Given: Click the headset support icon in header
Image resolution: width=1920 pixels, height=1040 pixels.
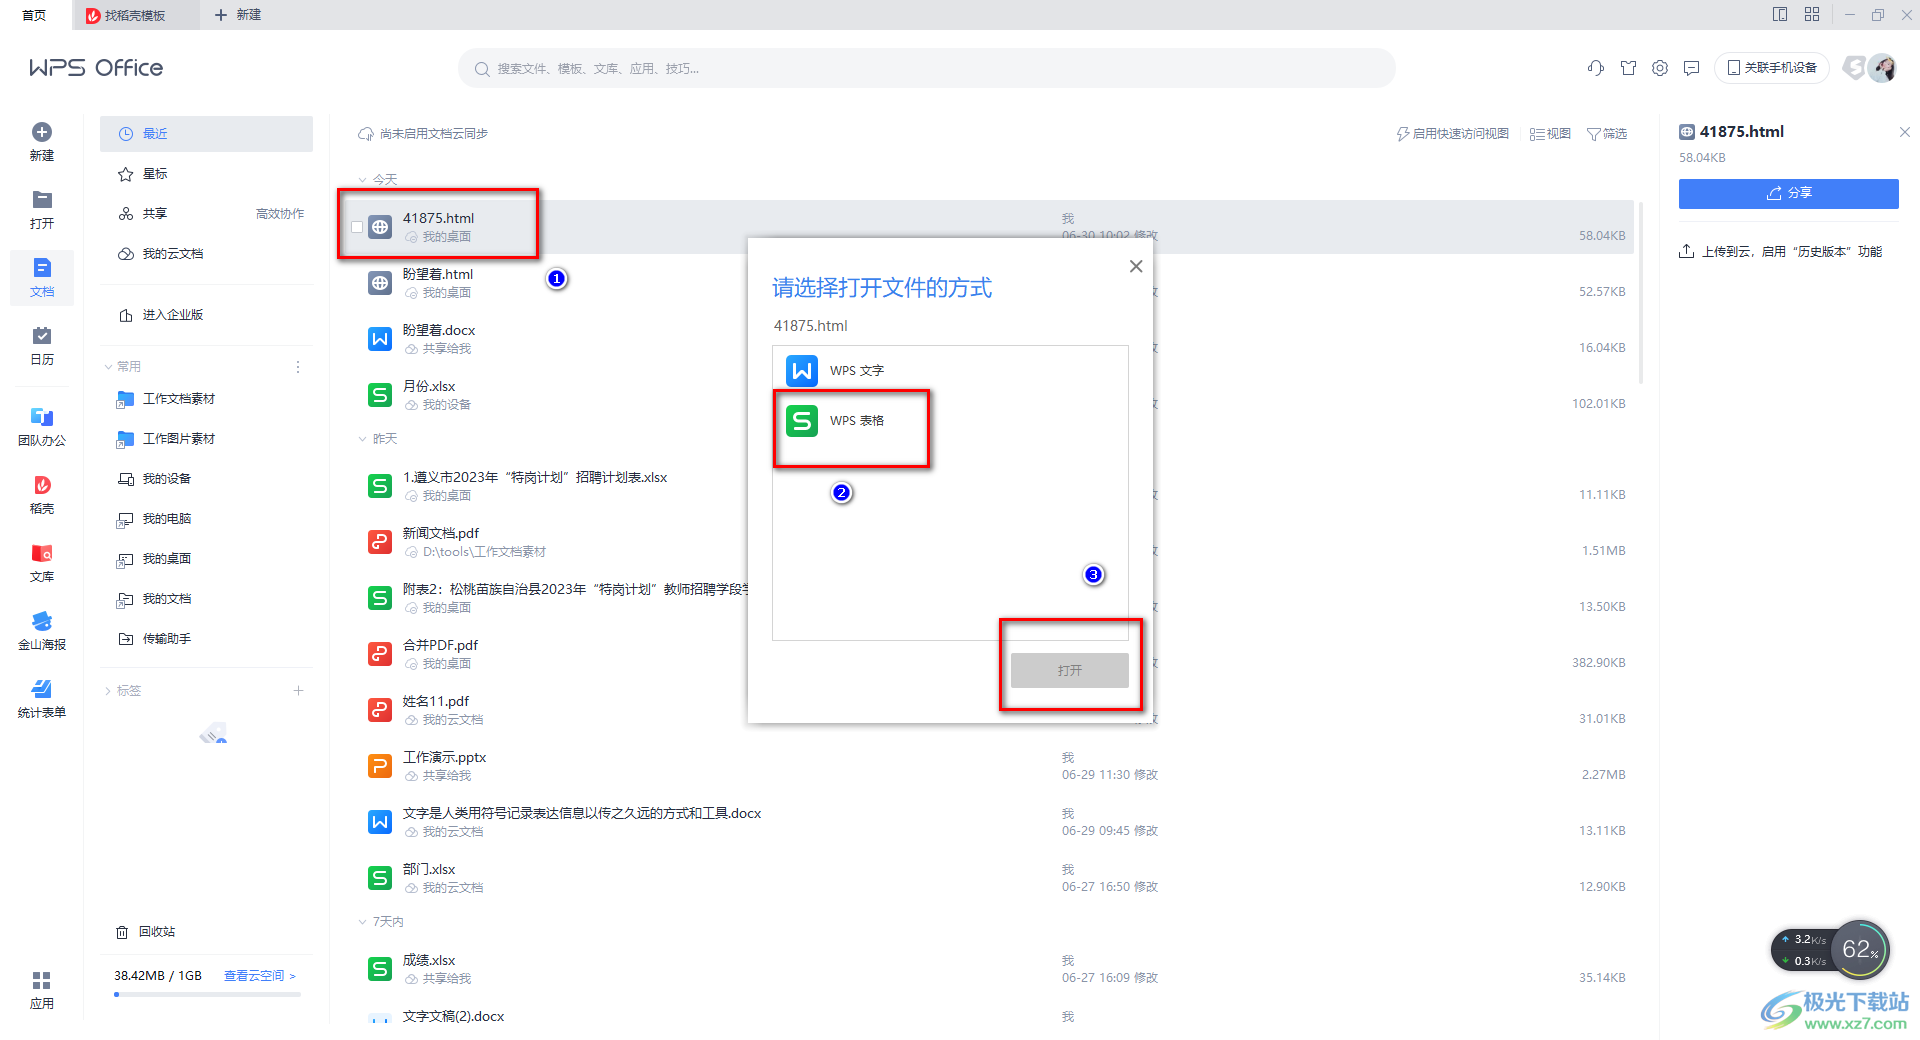Looking at the screenshot, I should (x=1596, y=68).
